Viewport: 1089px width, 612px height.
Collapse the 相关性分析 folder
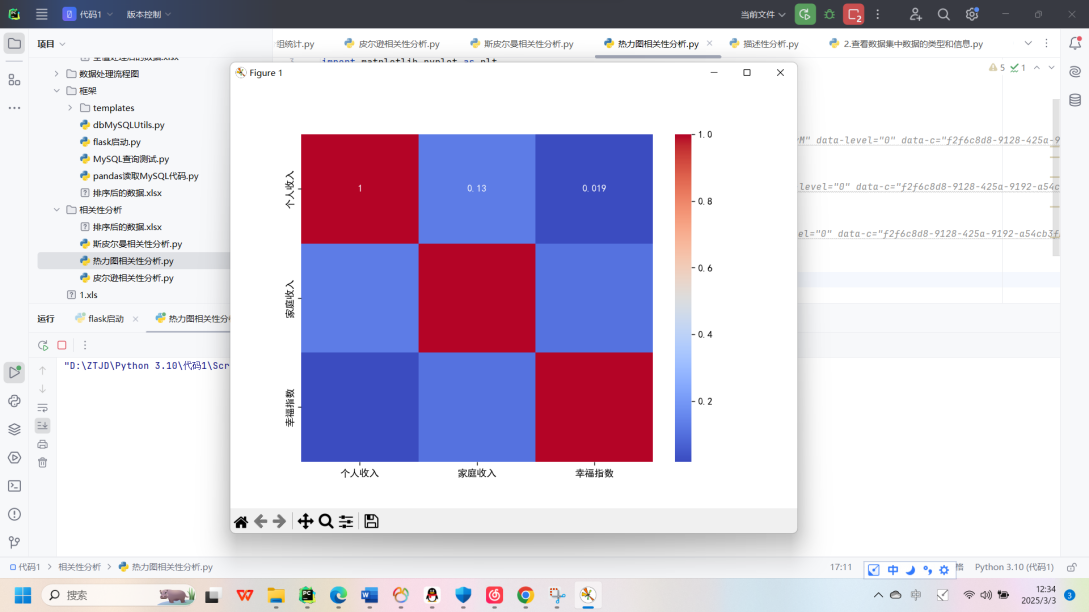click(x=57, y=210)
